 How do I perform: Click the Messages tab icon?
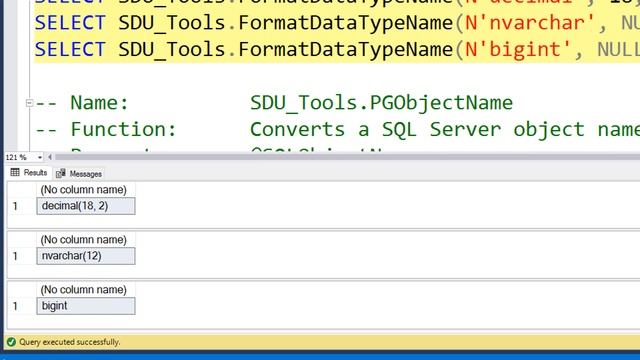tap(61, 173)
